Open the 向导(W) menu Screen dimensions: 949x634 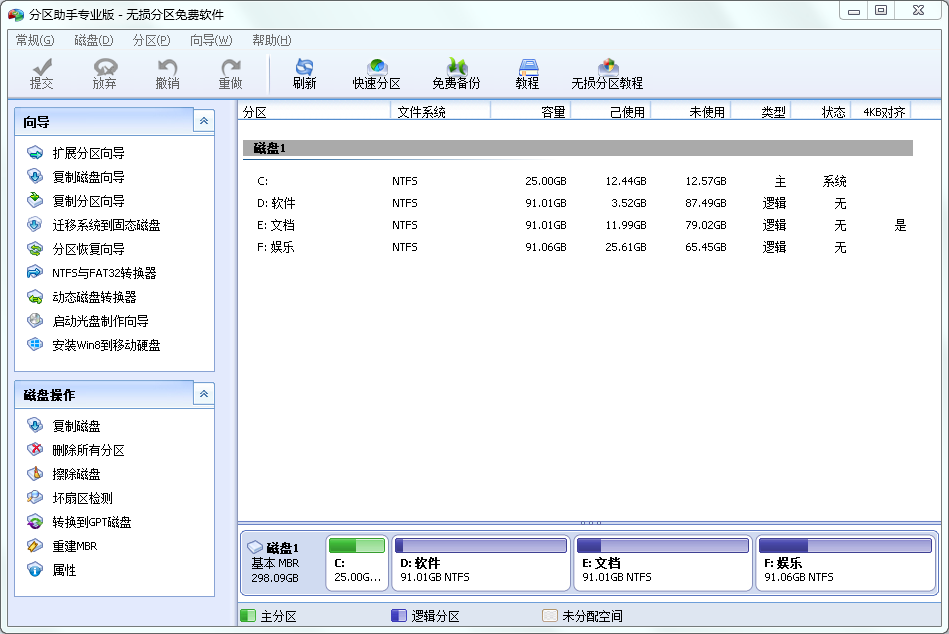[211, 40]
